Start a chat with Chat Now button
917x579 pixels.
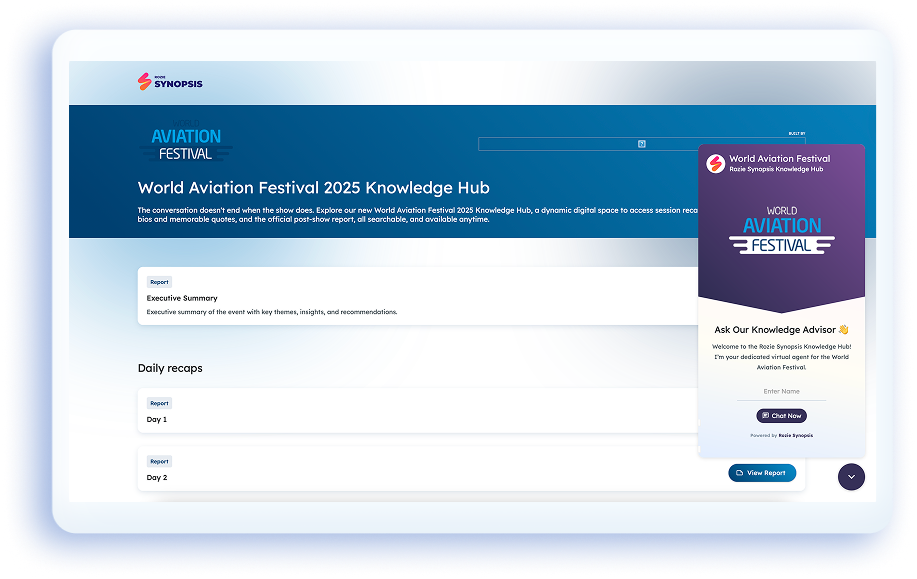781,416
